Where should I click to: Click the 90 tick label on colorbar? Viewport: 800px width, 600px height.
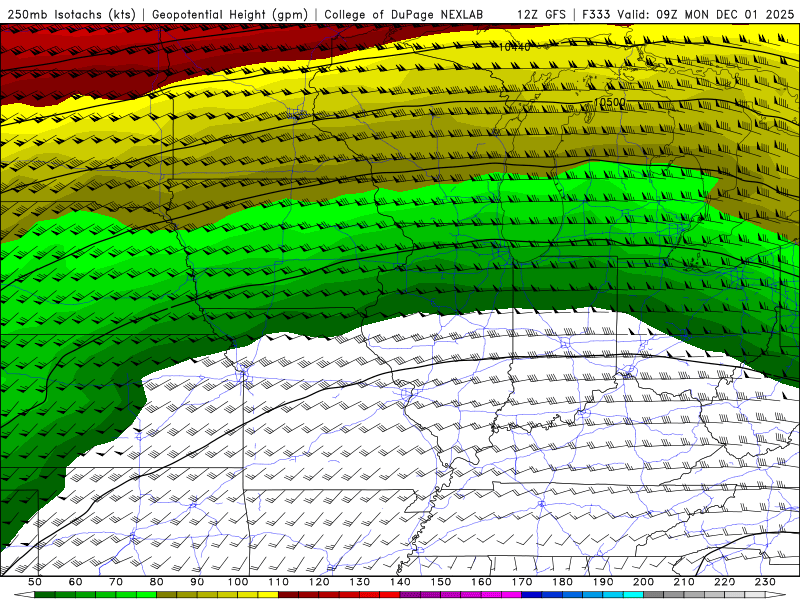(197, 582)
